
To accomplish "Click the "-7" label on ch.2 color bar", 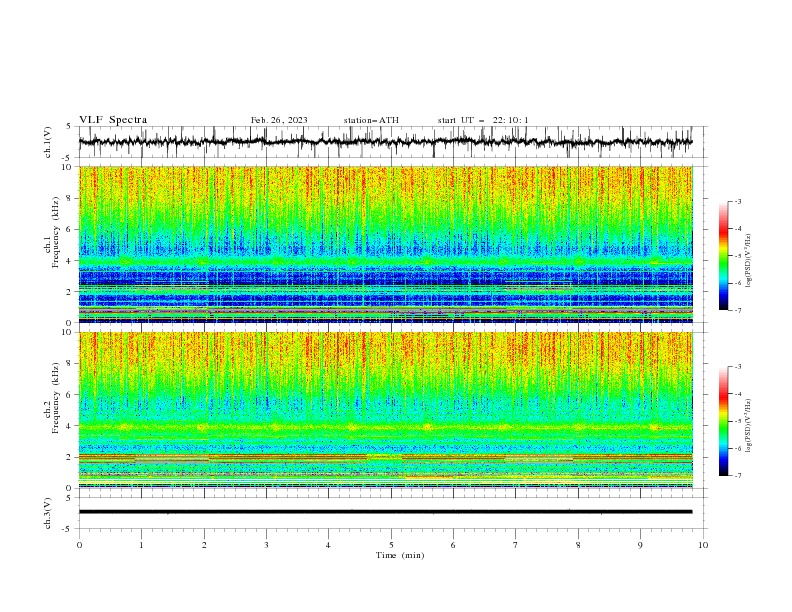I will [737, 476].
